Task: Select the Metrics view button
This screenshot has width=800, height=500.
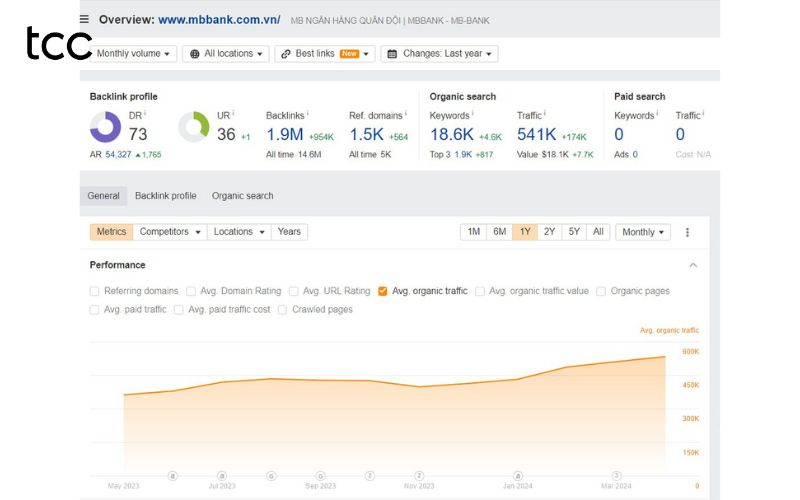Action: (x=111, y=232)
